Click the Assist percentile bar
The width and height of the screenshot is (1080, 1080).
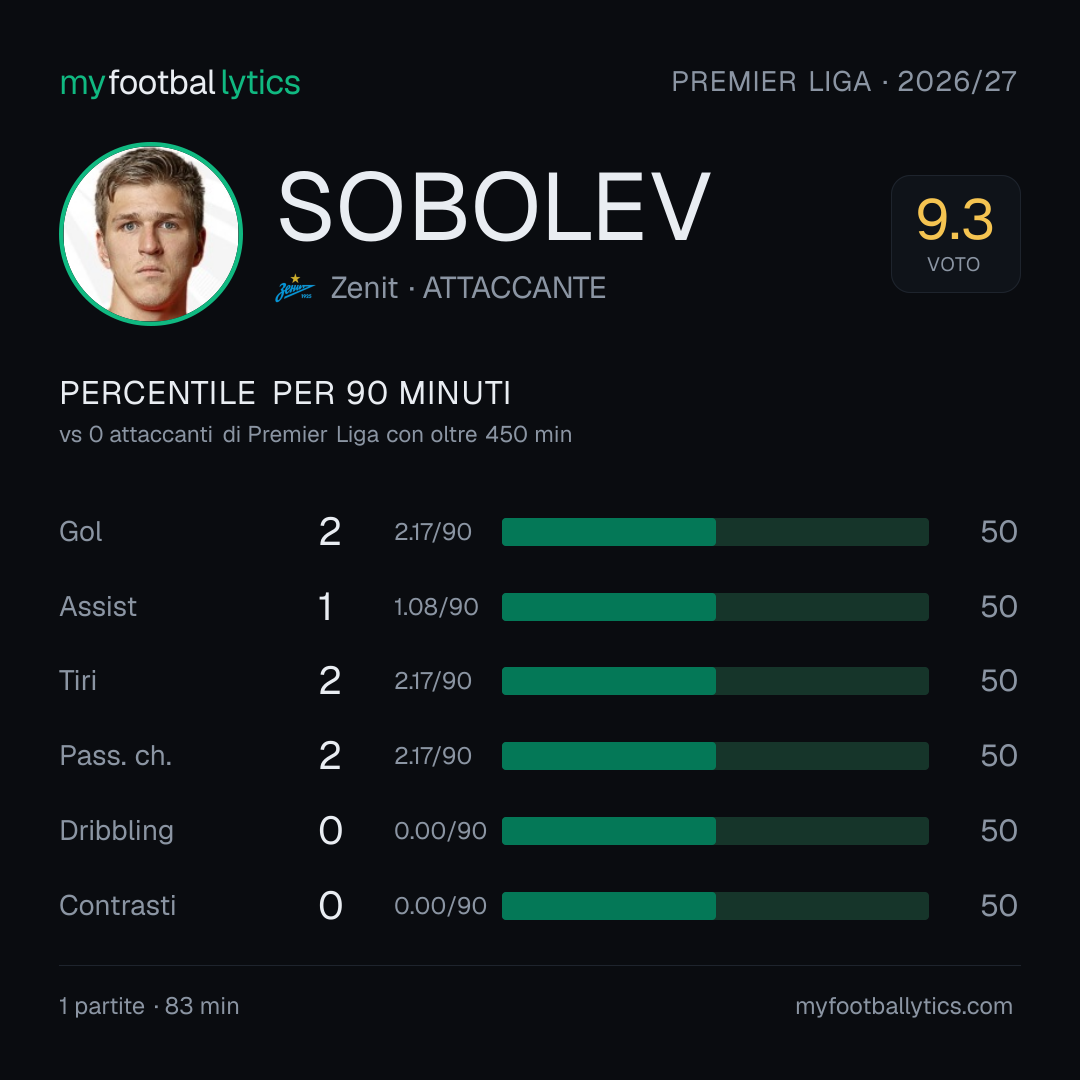pyautogui.click(x=715, y=607)
